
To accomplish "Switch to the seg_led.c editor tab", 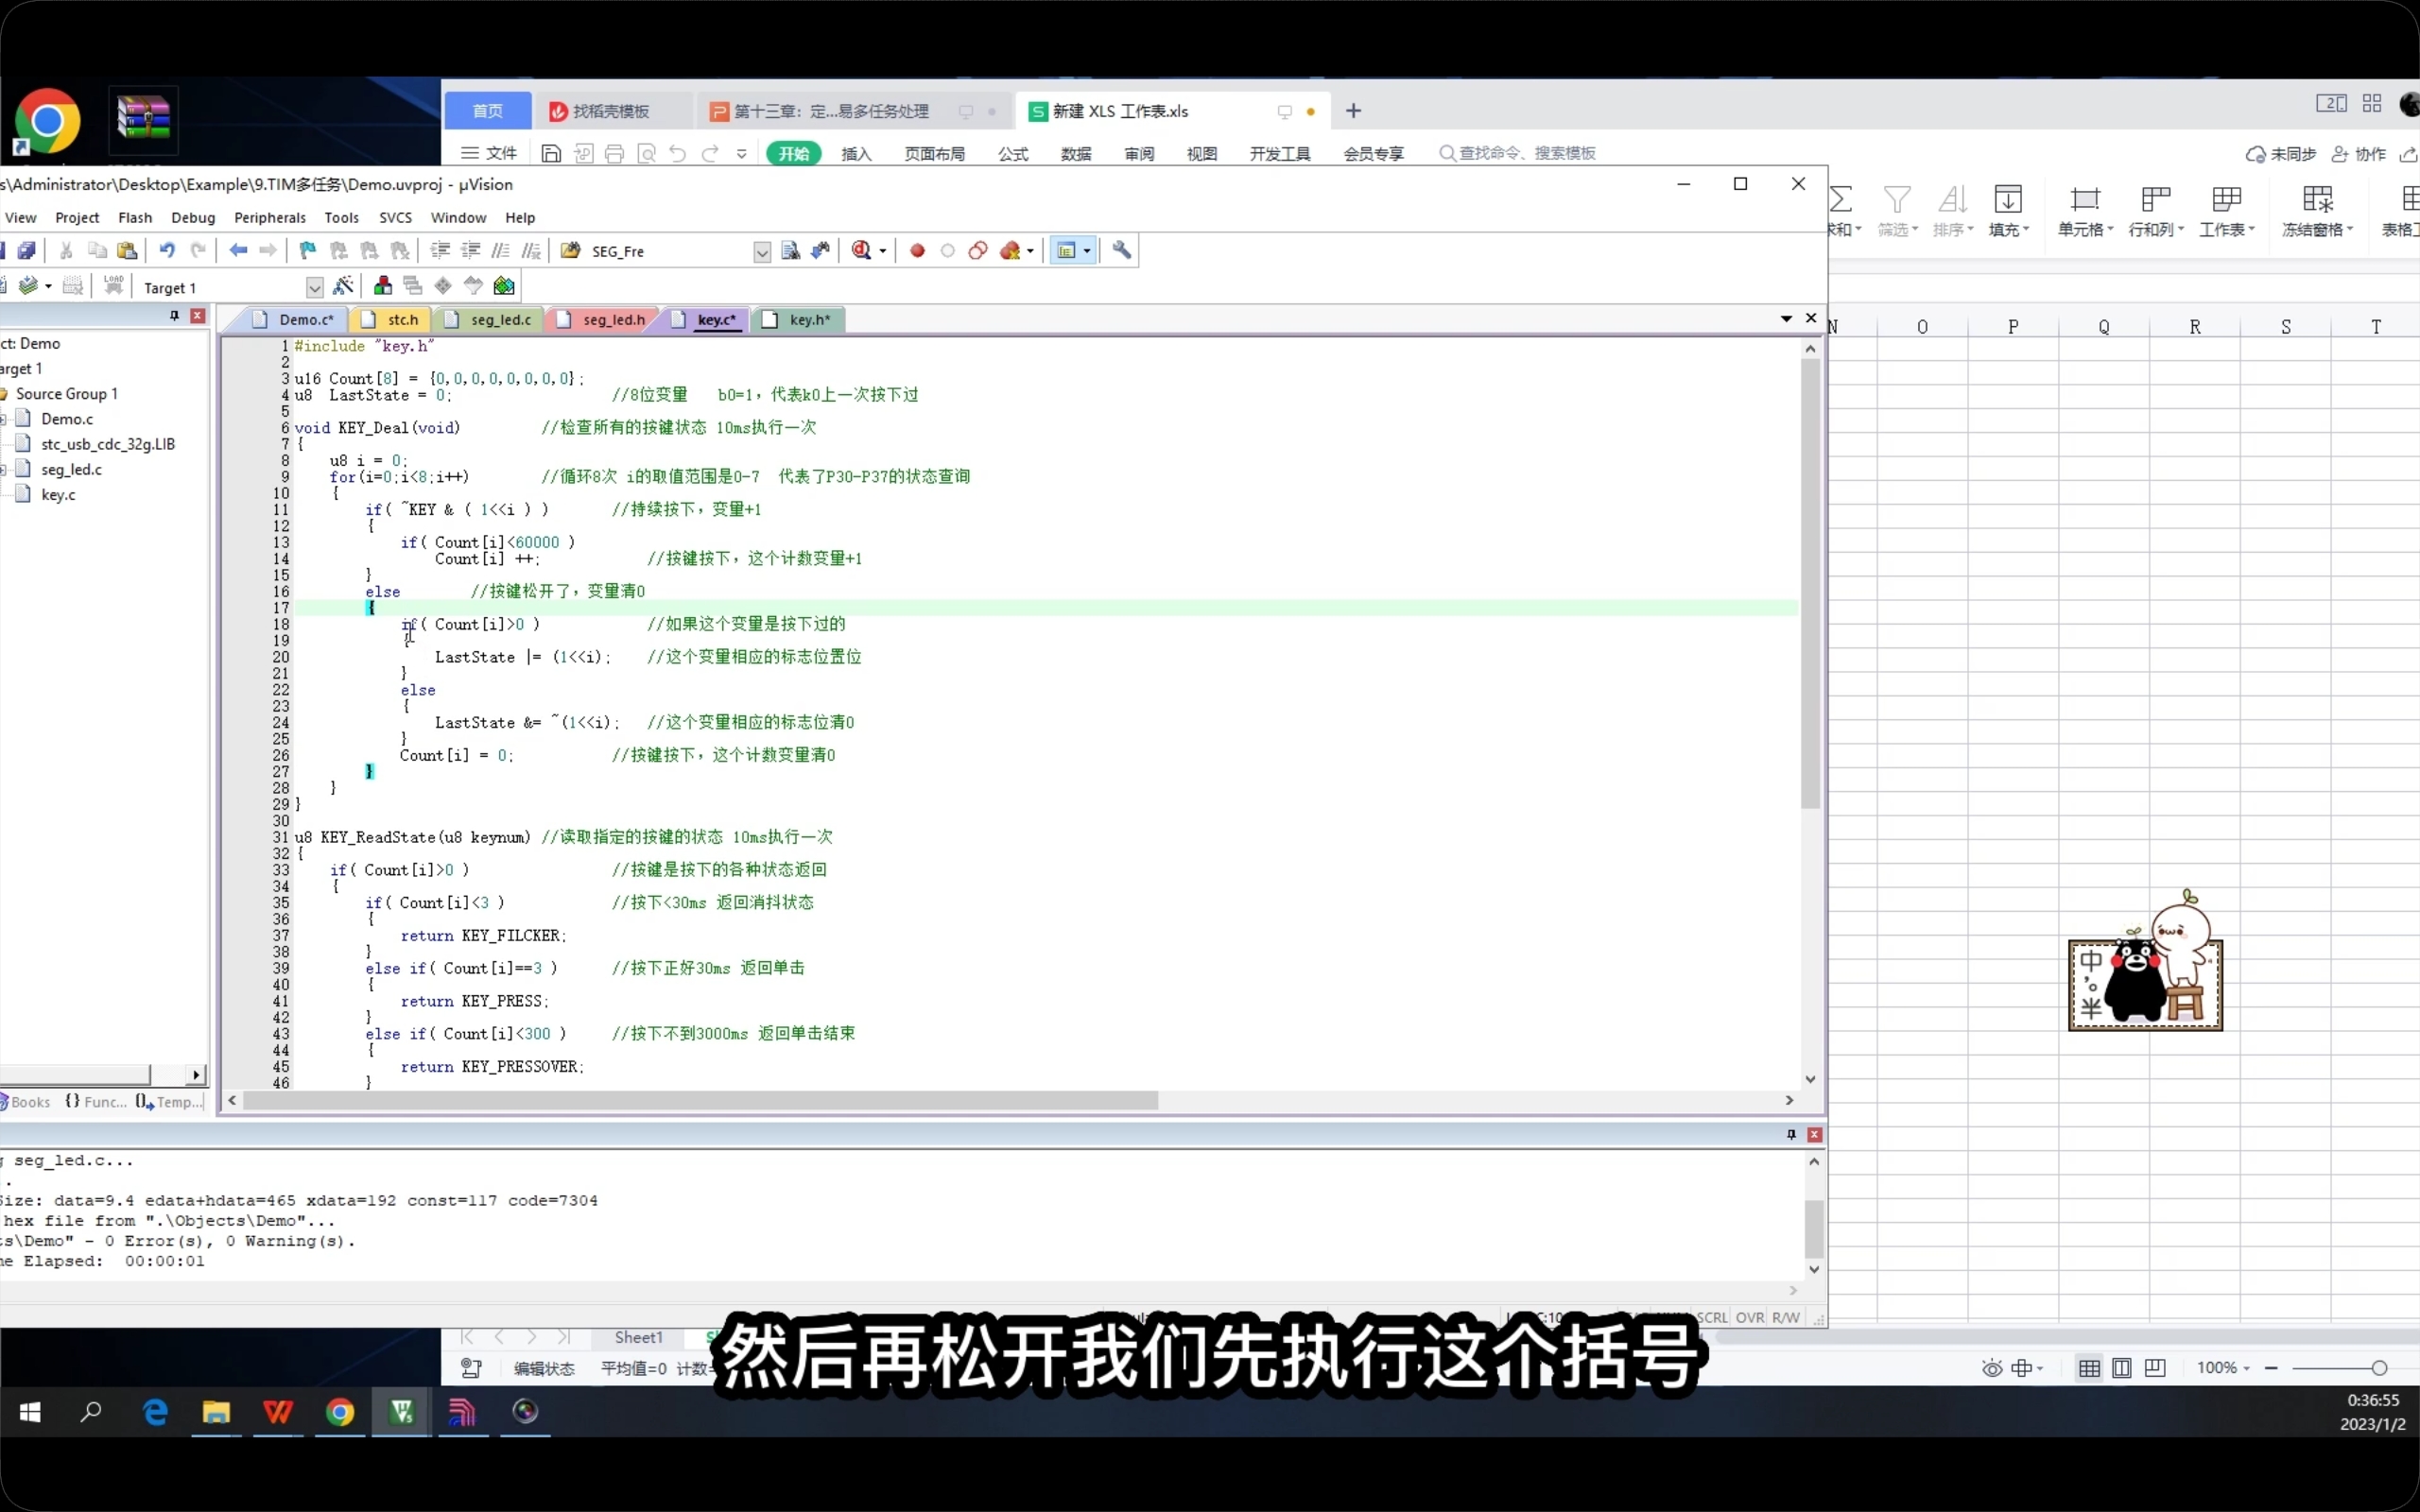I will point(491,320).
